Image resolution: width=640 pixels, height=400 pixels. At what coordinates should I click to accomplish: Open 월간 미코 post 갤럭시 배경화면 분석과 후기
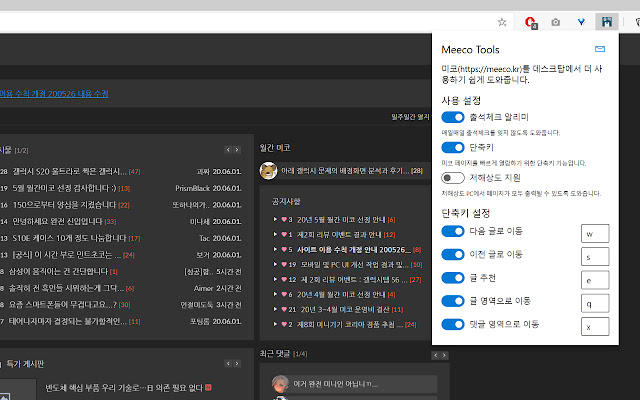pos(345,171)
